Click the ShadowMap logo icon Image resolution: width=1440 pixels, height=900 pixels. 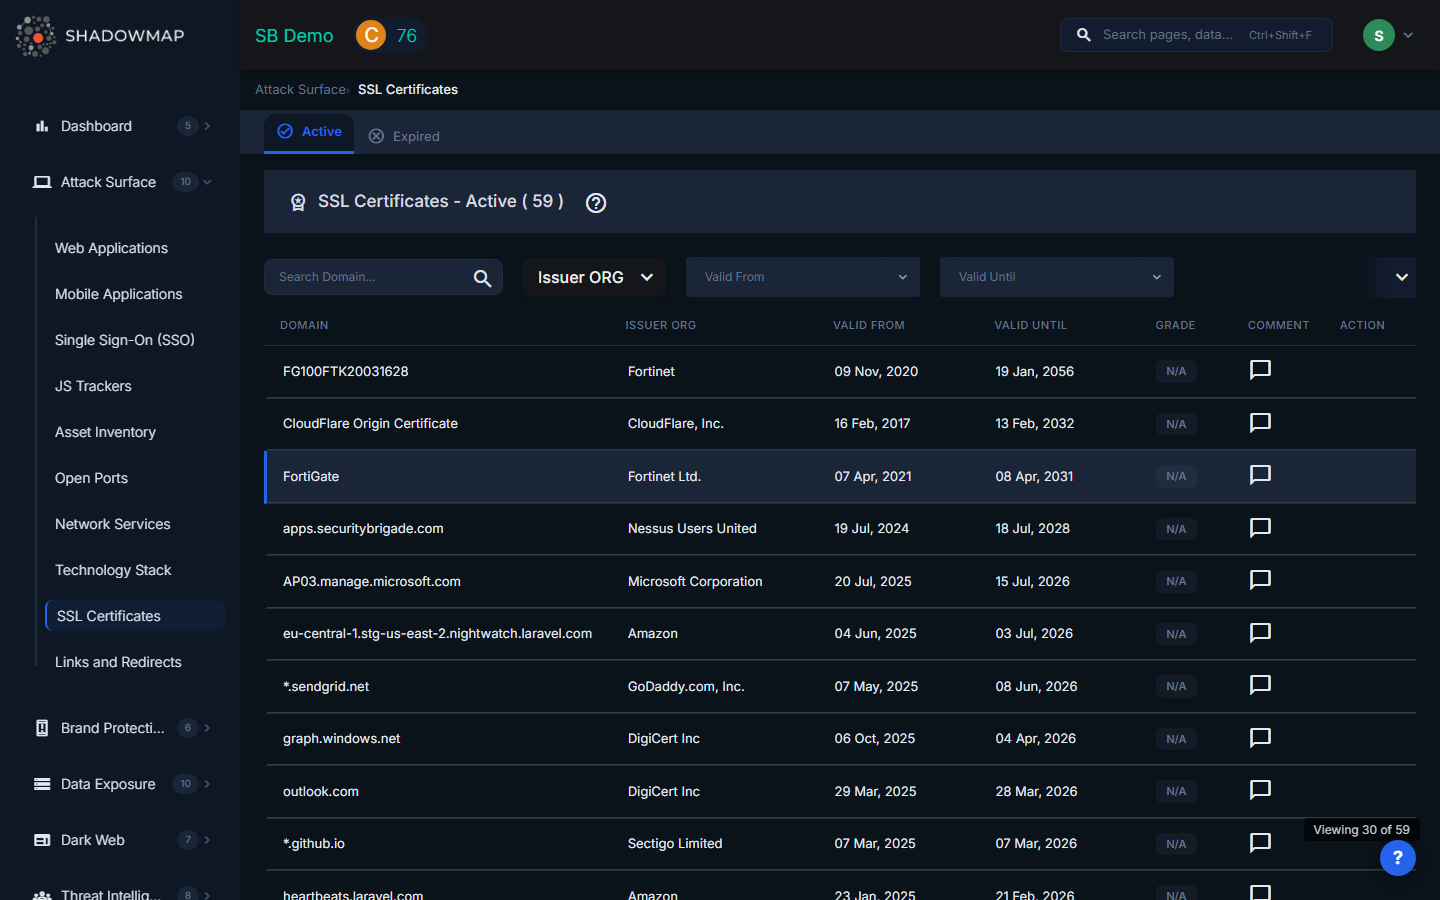[x=36, y=36]
